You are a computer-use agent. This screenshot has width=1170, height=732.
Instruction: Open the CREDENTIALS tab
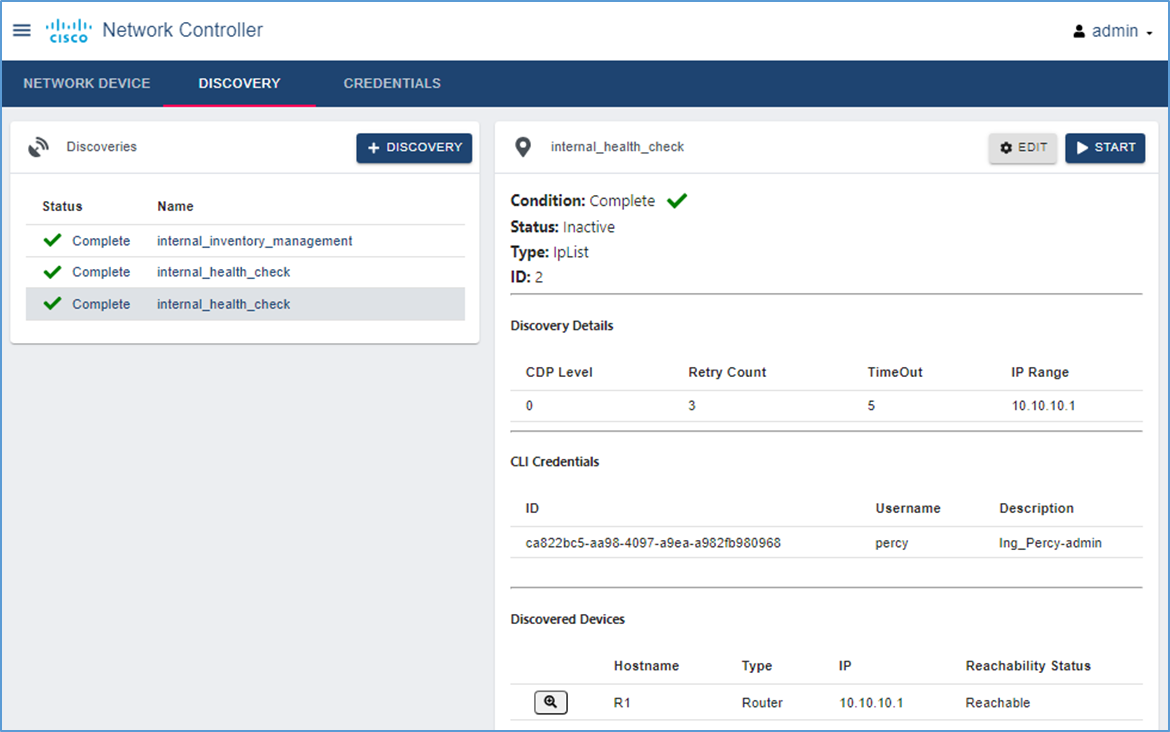pyautogui.click(x=391, y=83)
